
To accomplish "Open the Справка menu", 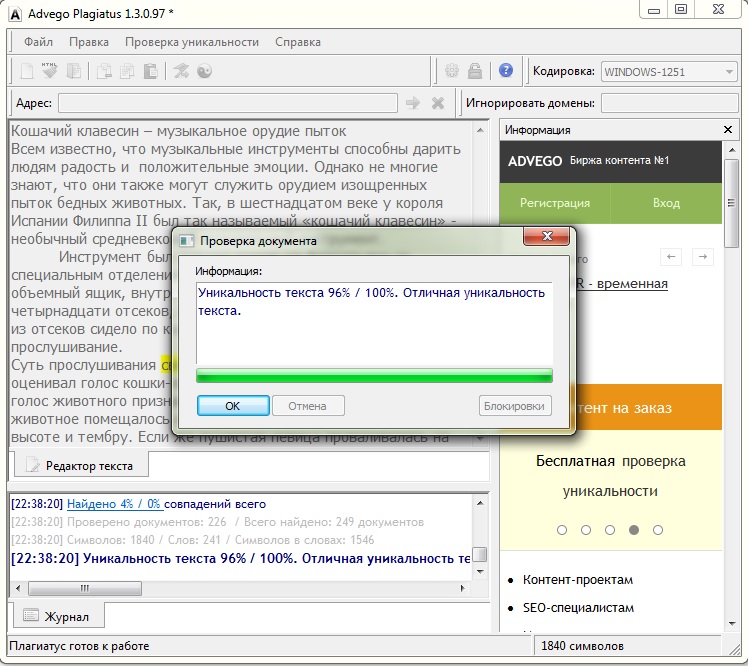I will click(x=298, y=42).
